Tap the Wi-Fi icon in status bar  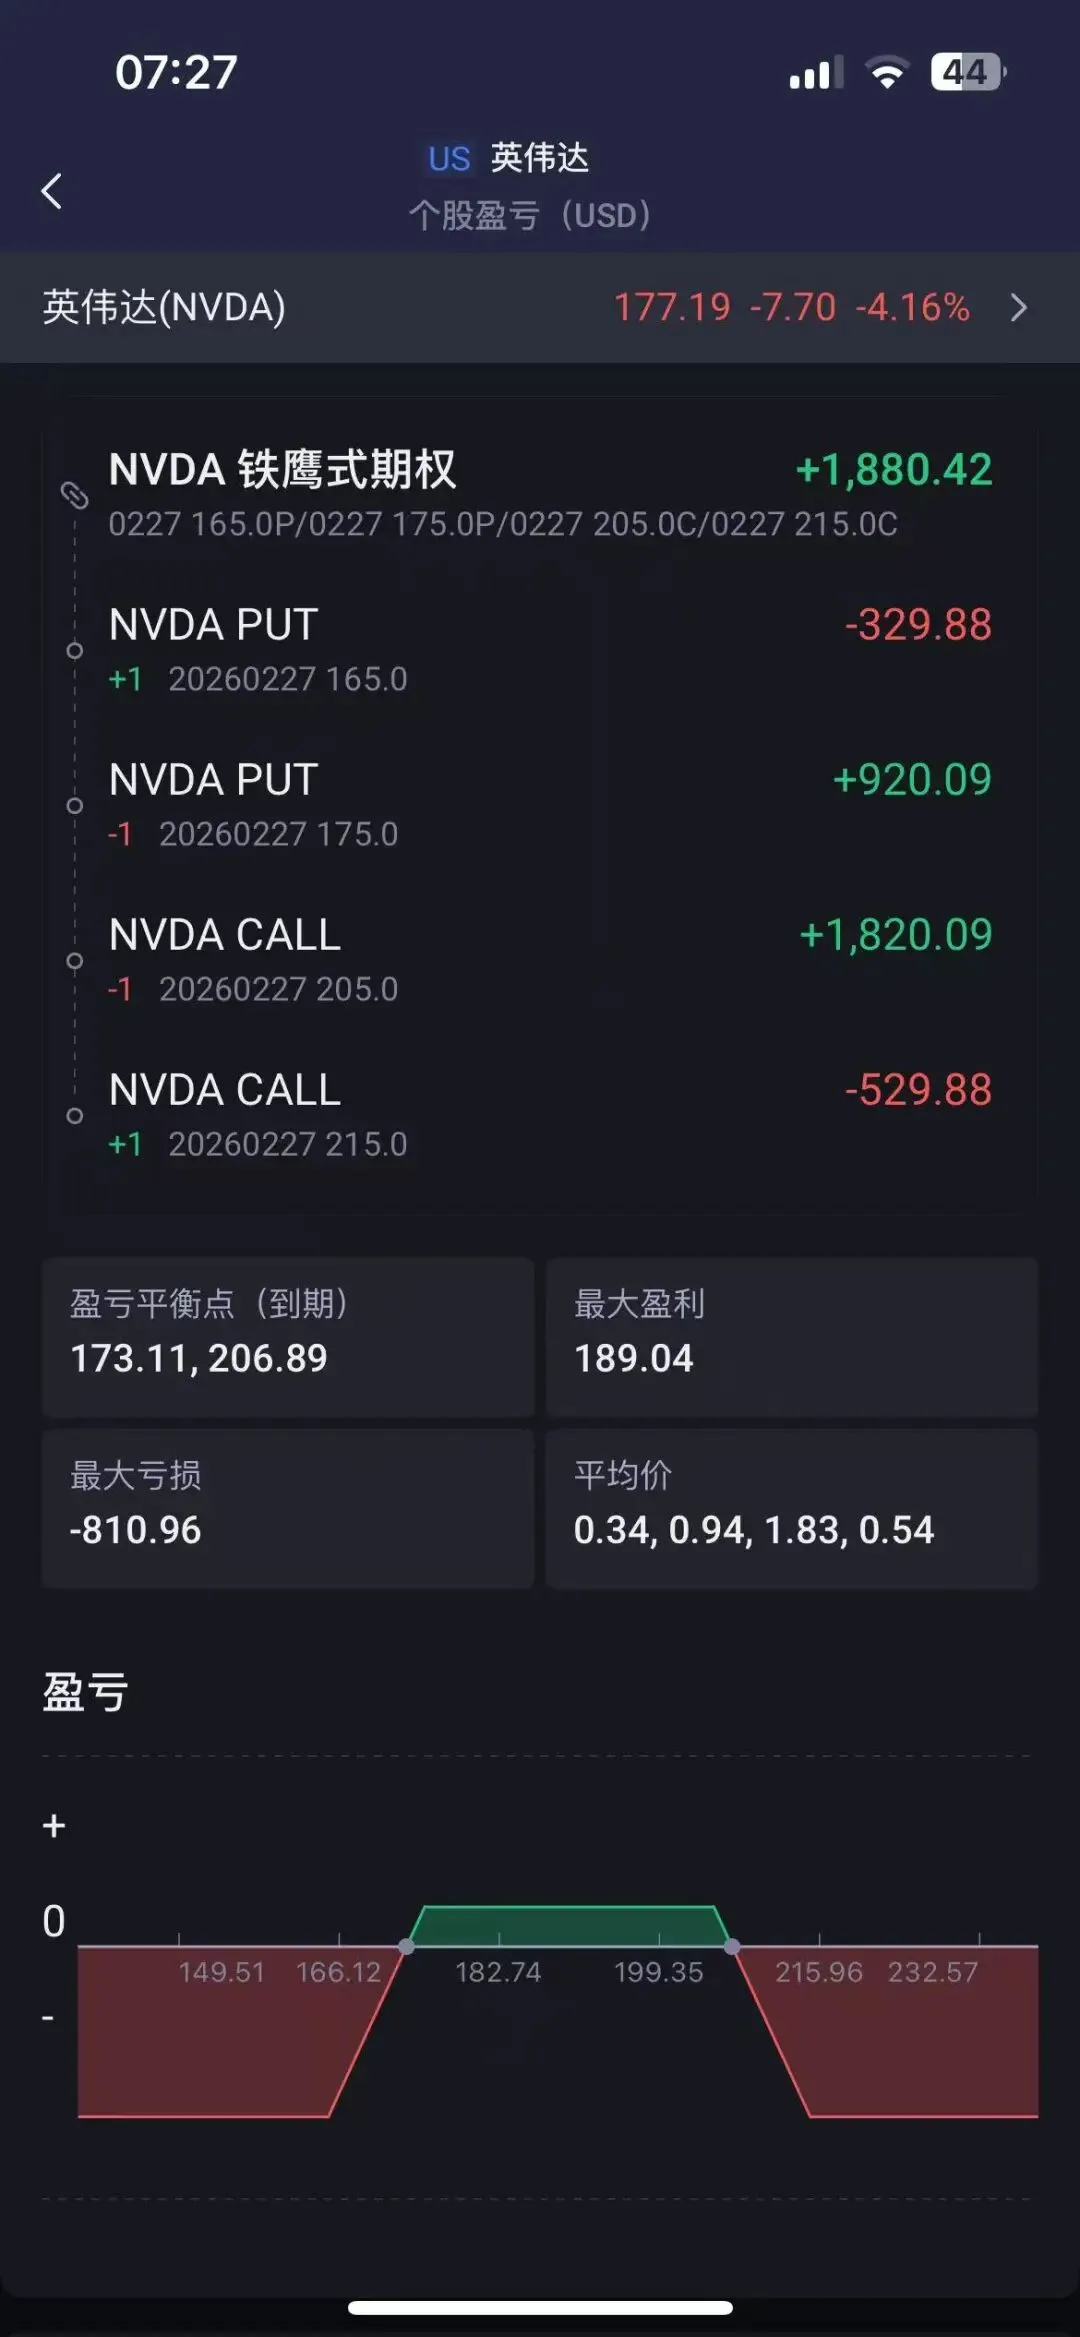(886, 72)
